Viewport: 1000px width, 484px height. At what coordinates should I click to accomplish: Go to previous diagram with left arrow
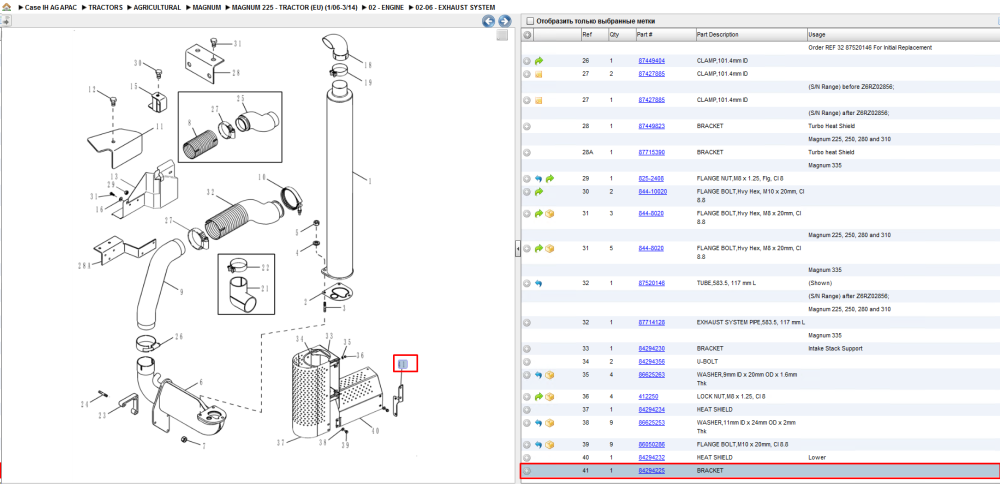pos(489,22)
